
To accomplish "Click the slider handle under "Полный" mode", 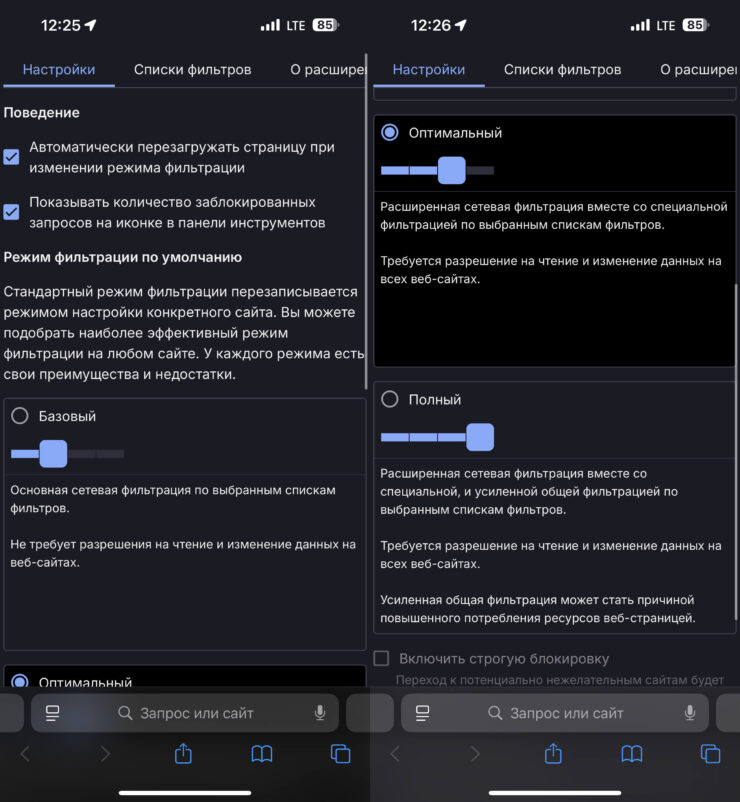I will click(480, 437).
